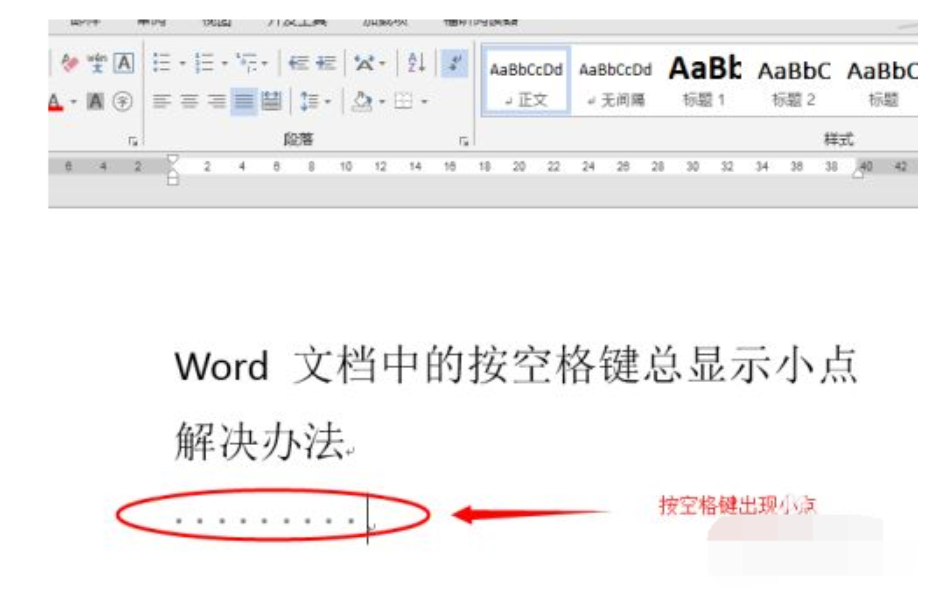Apply distributed alignment
The width and height of the screenshot is (940, 607).
click(x=272, y=101)
